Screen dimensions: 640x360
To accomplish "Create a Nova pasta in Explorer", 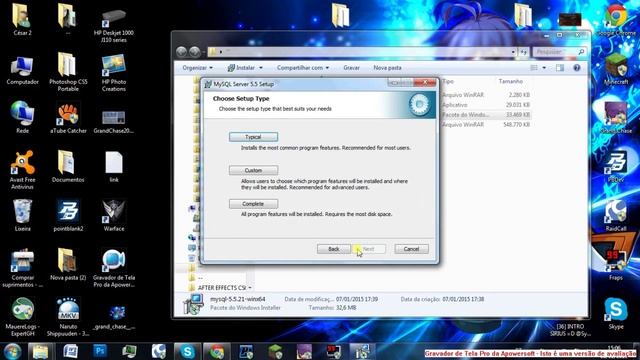I will point(387,68).
